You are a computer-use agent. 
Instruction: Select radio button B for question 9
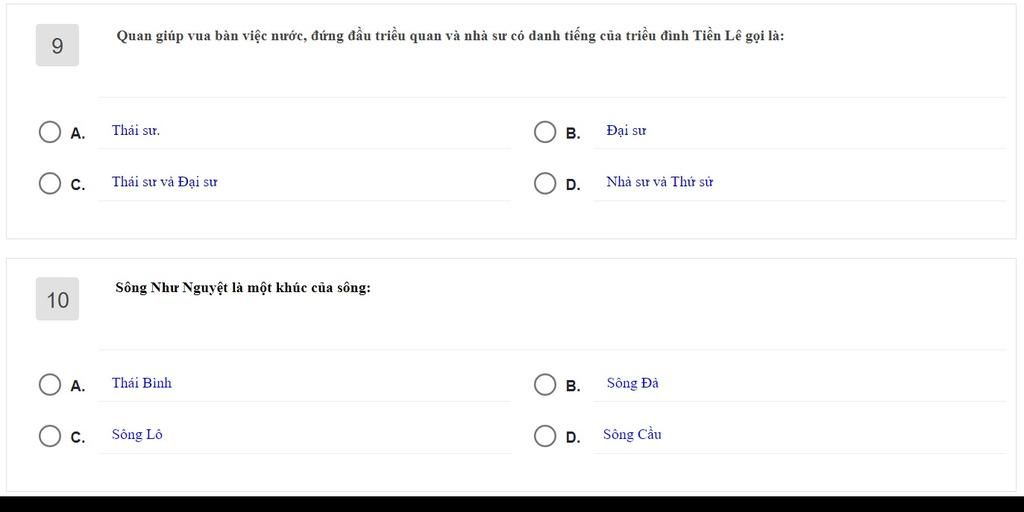(545, 132)
